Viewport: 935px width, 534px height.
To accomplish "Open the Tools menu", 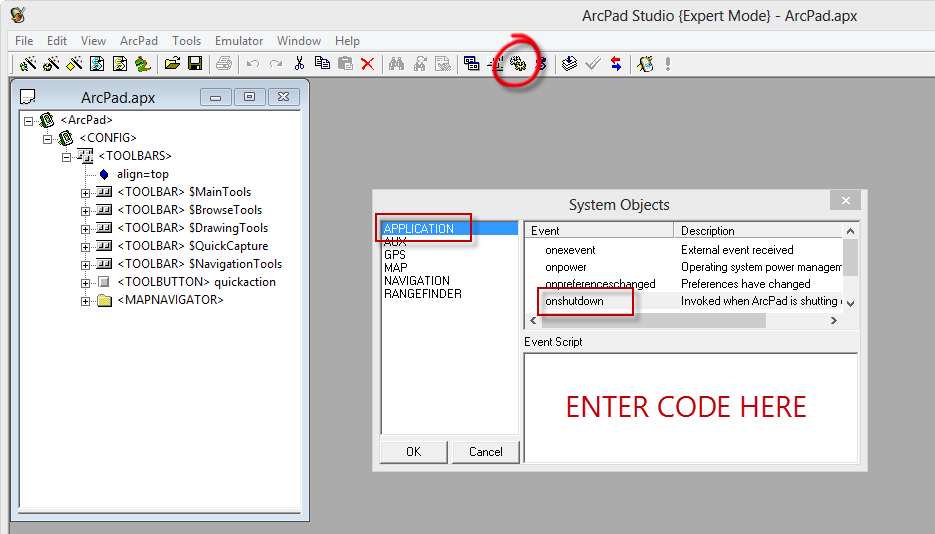I will (186, 41).
